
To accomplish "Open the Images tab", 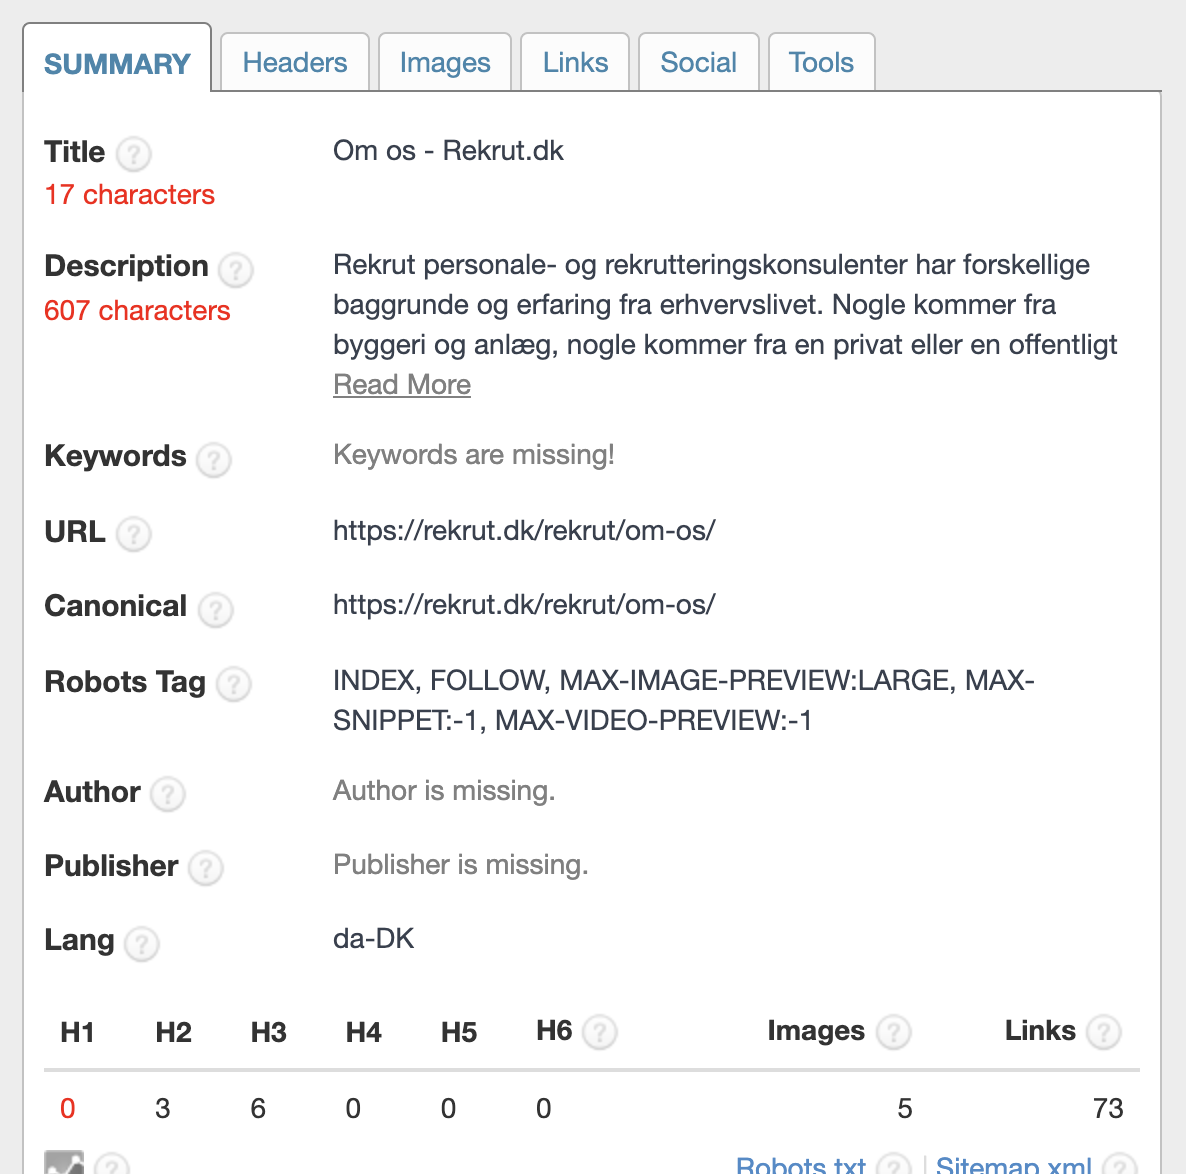I will (445, 63).
